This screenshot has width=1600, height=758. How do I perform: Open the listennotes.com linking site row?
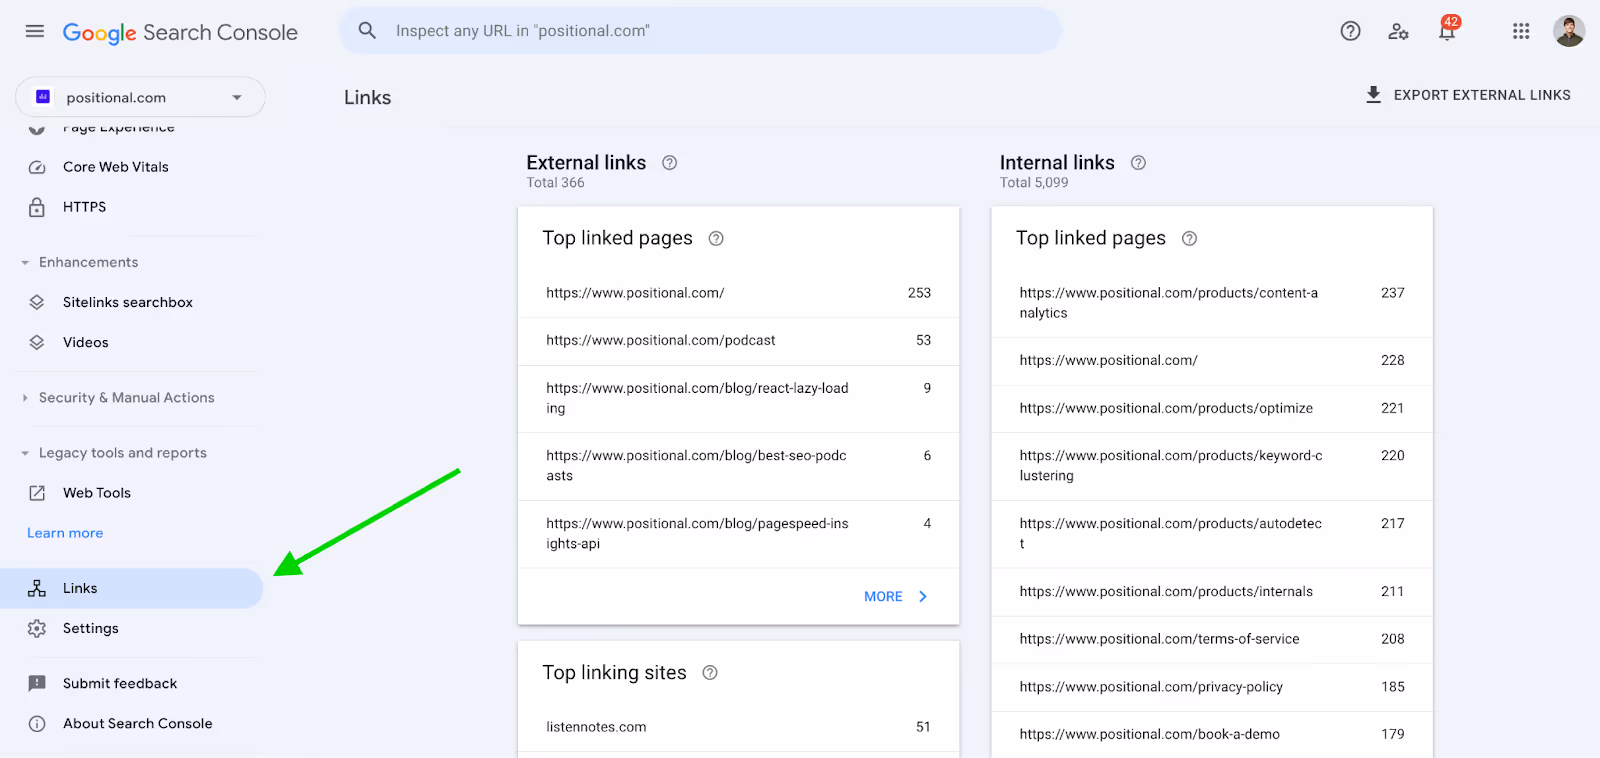point(738,727)
